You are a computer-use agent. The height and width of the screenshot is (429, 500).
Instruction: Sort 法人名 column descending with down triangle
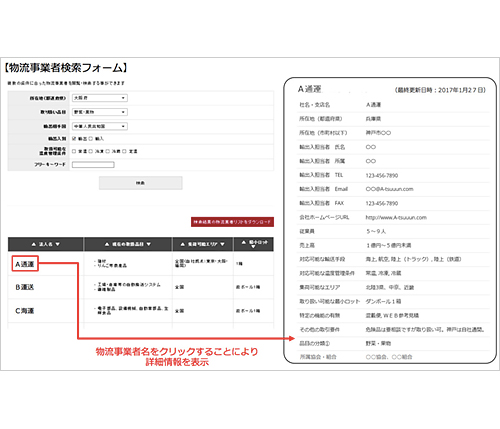click(58, 244)
